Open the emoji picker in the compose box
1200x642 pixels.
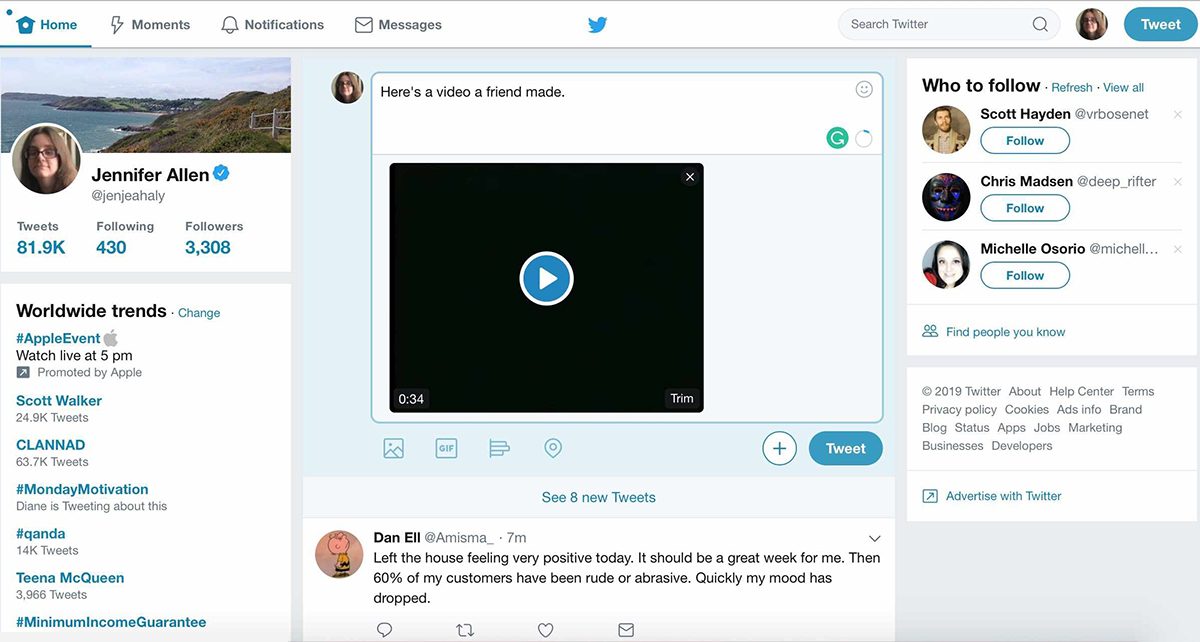point(863,88)
